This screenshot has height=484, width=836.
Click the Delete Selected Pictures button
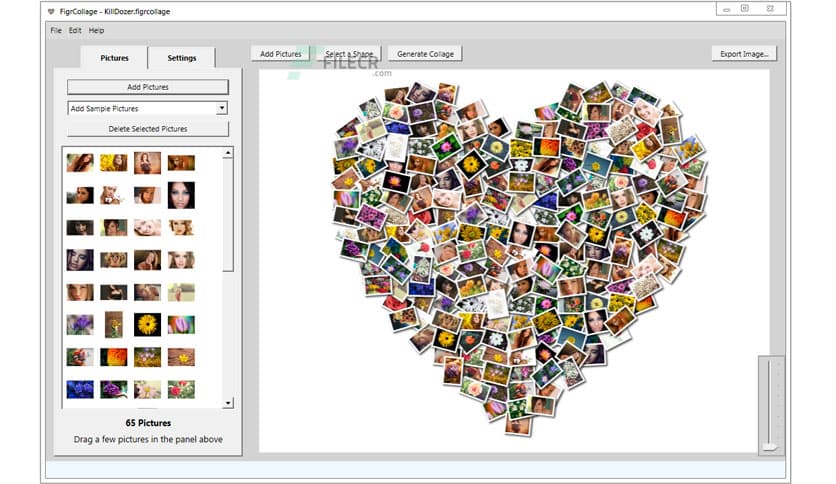(x=148, y=129)
